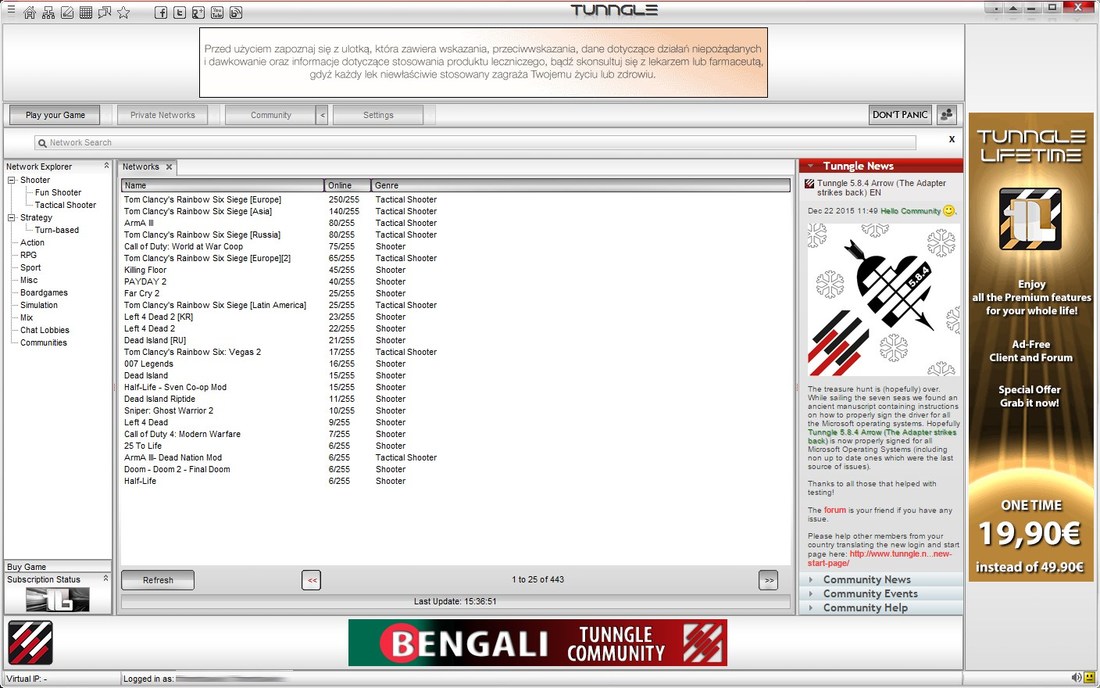The image size is (1100, 688).
Task: Expand the Community Events section
Action: tap(880, 593)
